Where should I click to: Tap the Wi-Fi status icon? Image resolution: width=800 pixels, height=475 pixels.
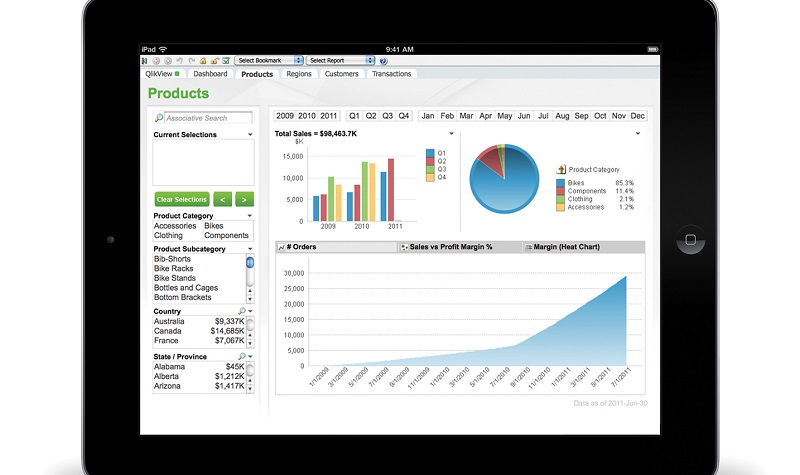(163, 49)
